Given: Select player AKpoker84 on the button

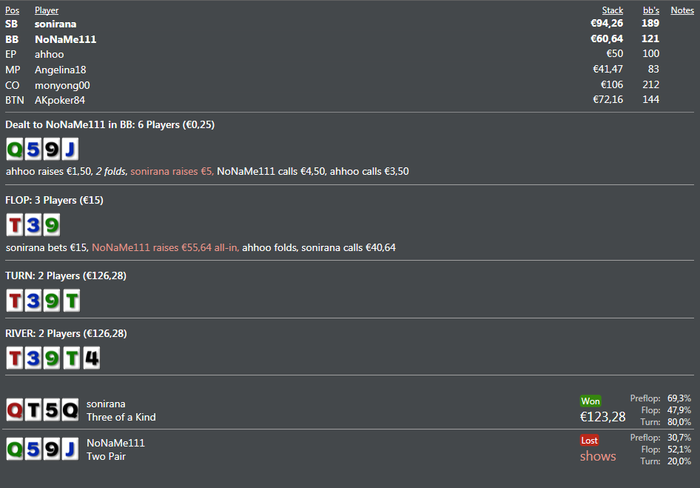Looking at the screenshot, I should pos(60,100).
